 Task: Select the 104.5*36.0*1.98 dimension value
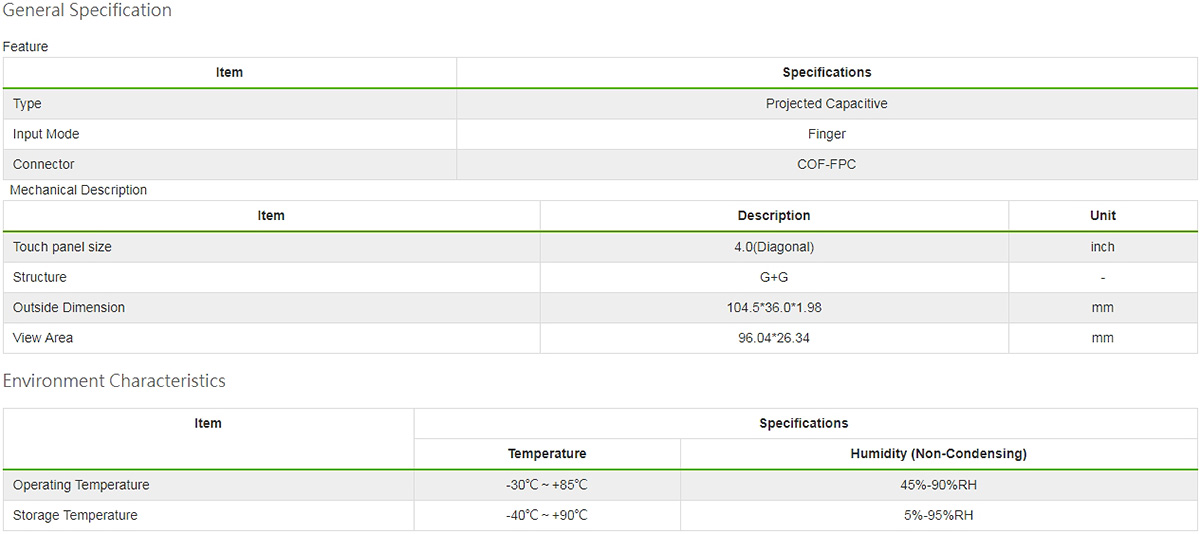[x=773, y=307]
